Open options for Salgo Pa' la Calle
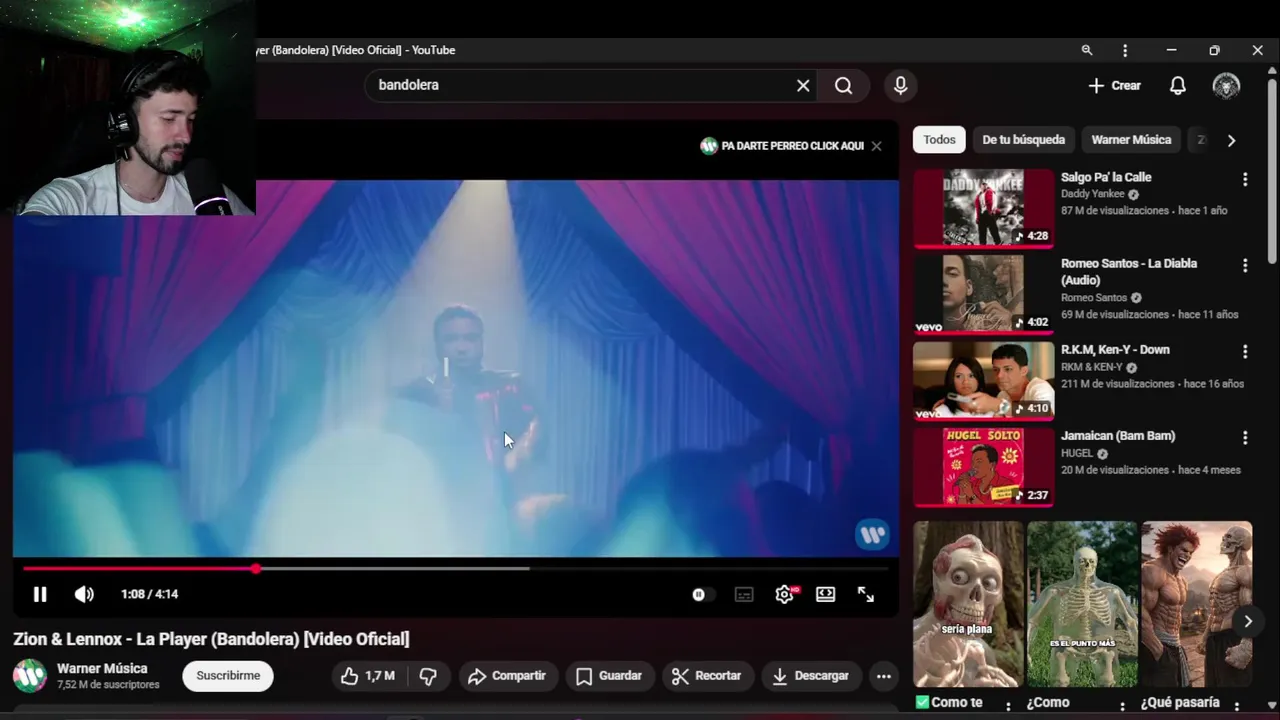1280x720 pixels. click(1245, 179)
